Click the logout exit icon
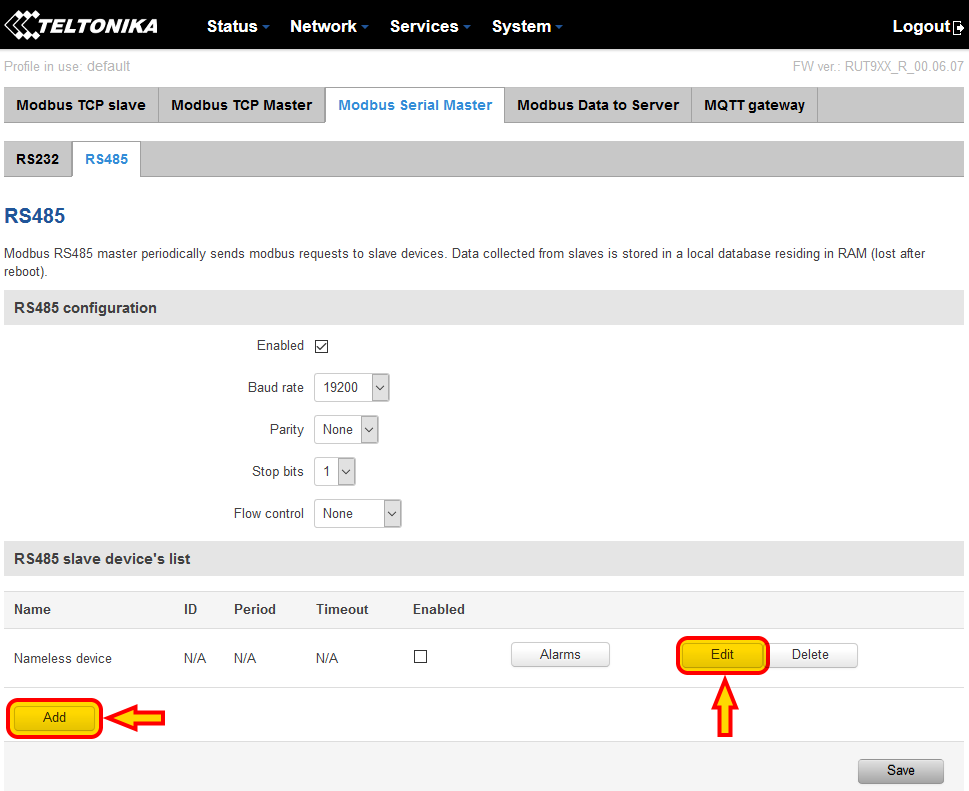Image resolution: width=969 pixels, height=791 pixels. click(x=959, y=26)
